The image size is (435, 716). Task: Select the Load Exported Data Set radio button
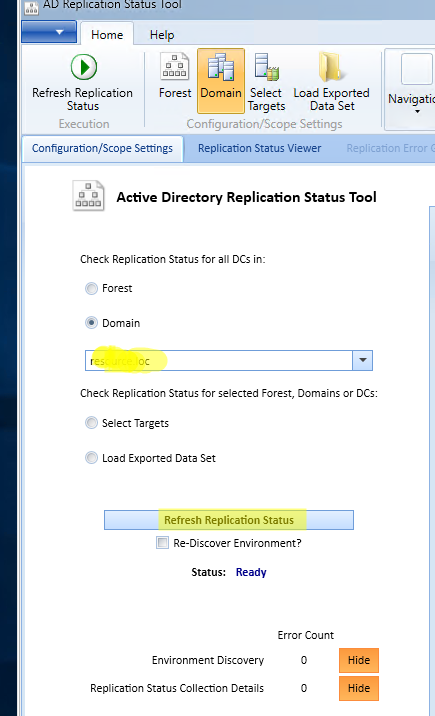(x=91, y=458)
